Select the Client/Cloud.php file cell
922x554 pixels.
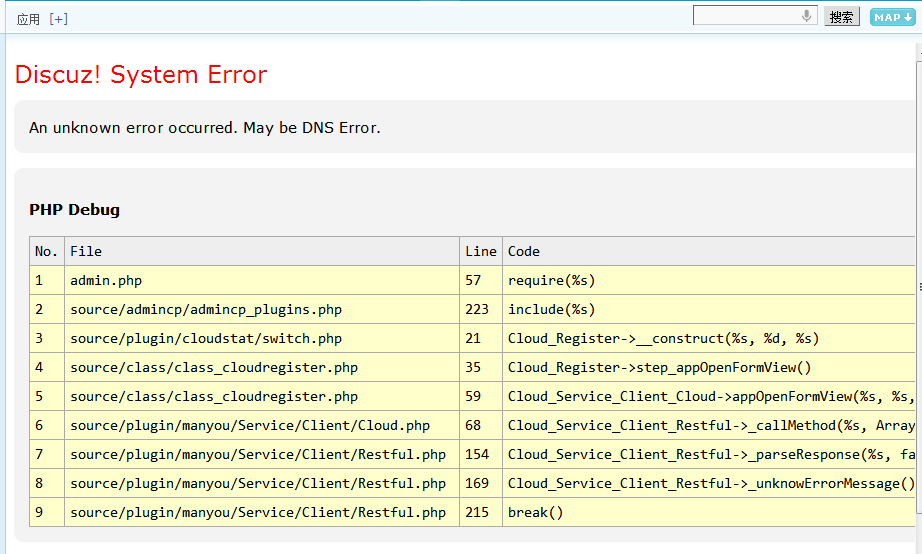262,425
